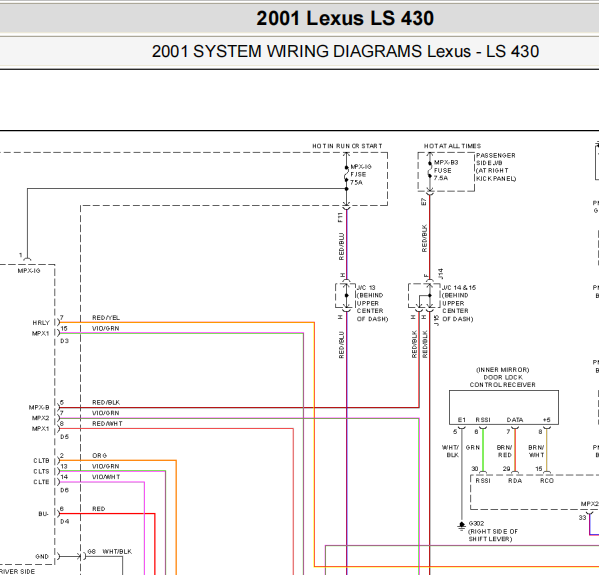Click the G8 WHT/BLK connector symbol
The width and height of the screenshot is (599, 575).
pyautogui.click(x=83, y=556)
